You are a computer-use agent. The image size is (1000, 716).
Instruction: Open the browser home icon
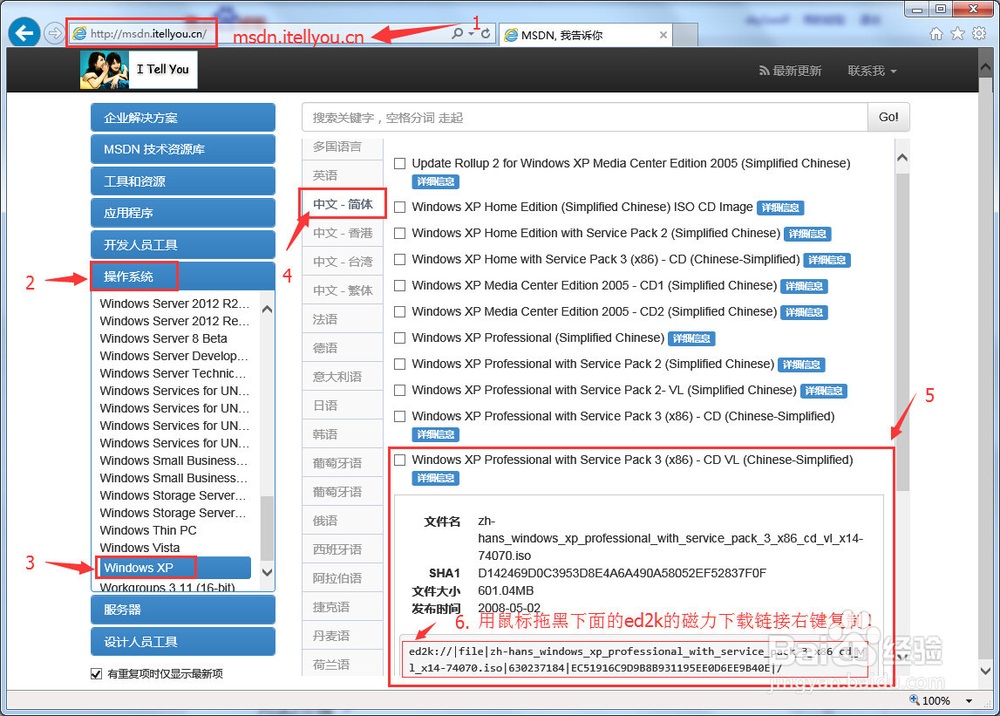pyautogui.click(x=936, y=34)
